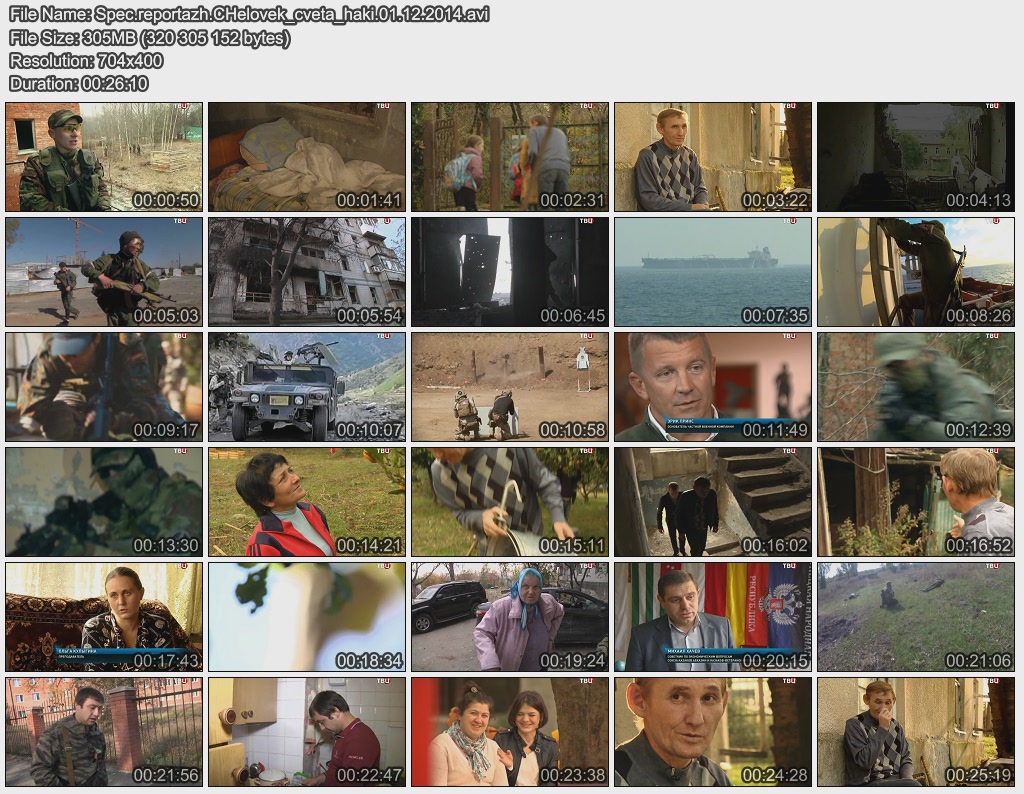Viewport: 1024px width, 794px height.
Task: Select the damaged apartment building thumbnail at 00:05:54
Action: 306,272
